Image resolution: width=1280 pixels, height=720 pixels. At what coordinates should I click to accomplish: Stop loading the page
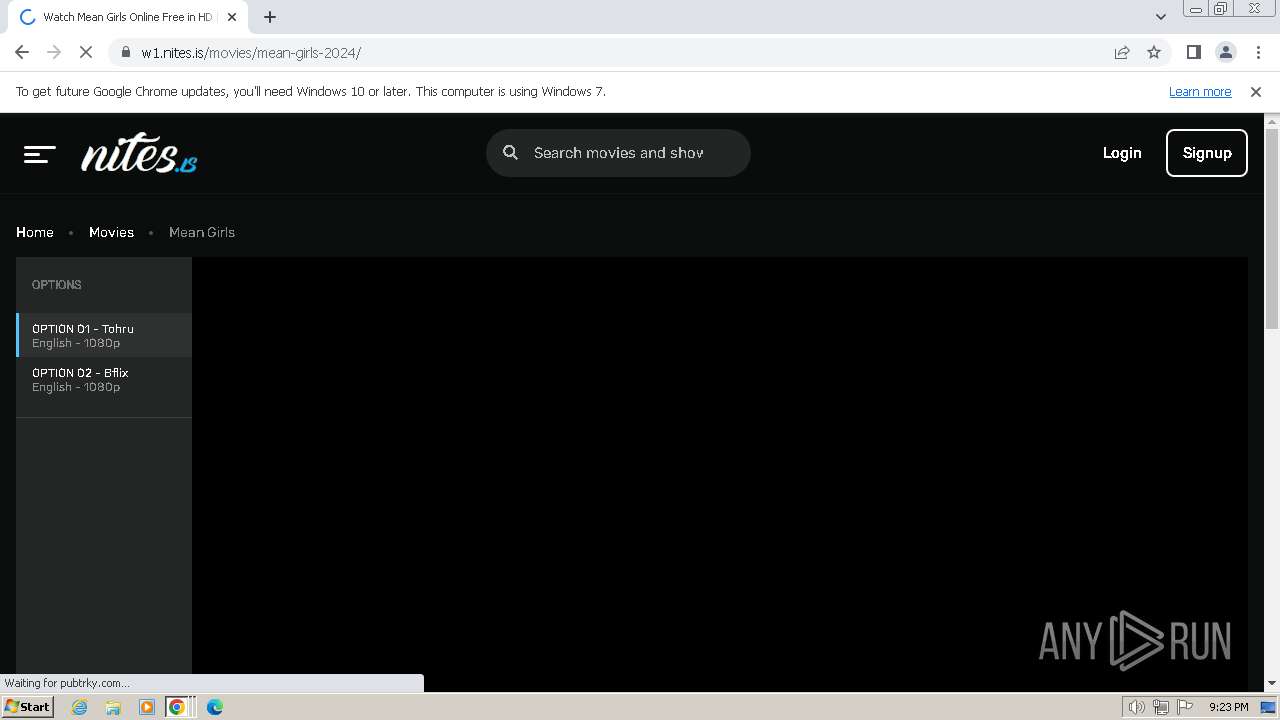coord(86,52)
